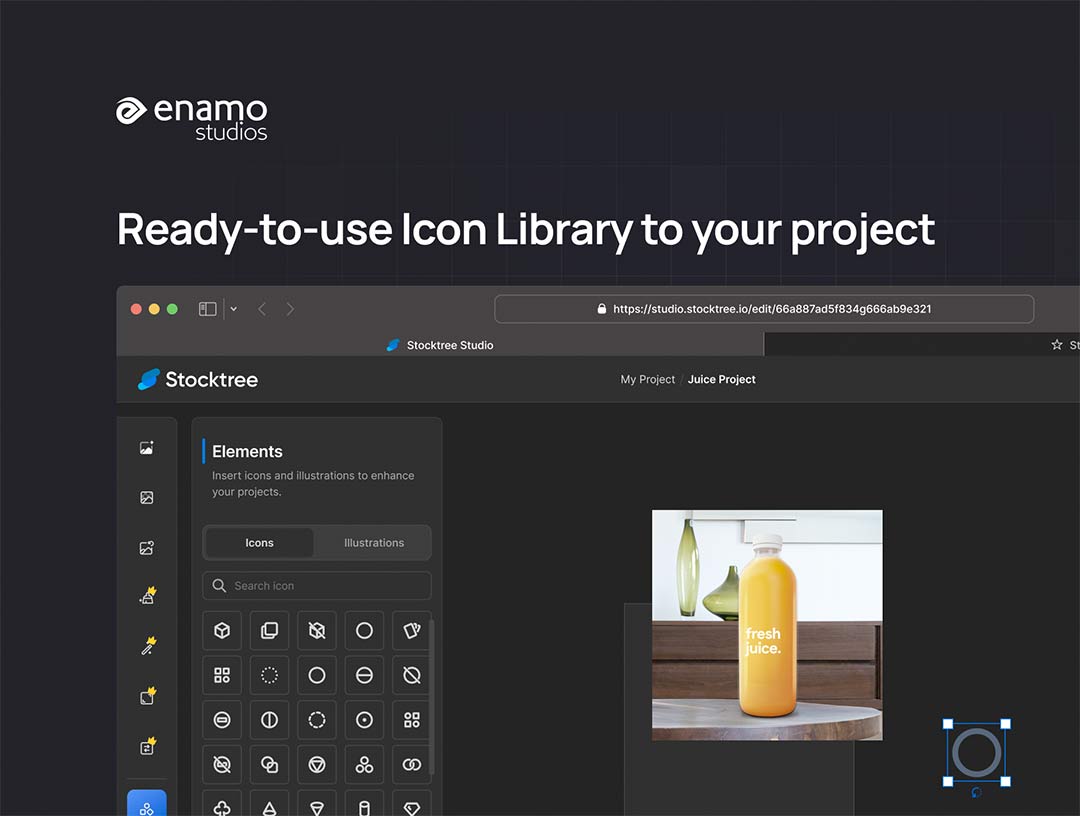Insert the playing cards icon

412,631
